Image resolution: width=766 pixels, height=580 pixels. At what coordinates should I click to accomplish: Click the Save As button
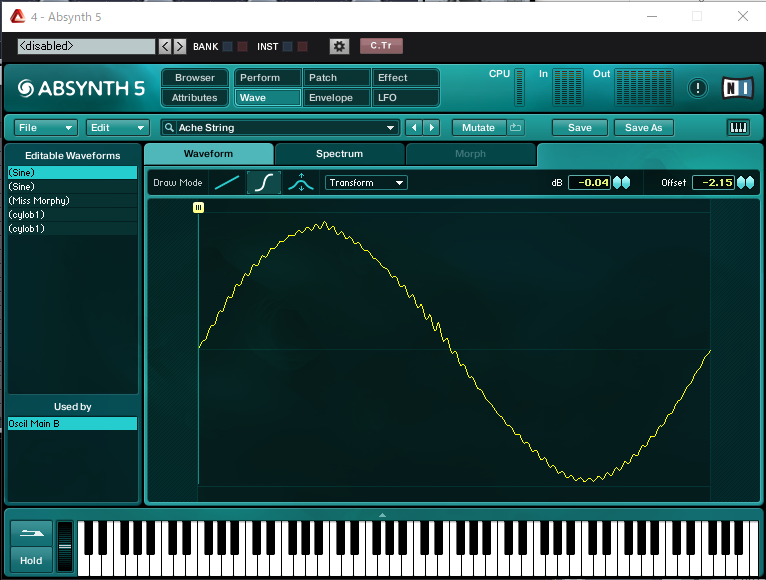coord(644,128)
